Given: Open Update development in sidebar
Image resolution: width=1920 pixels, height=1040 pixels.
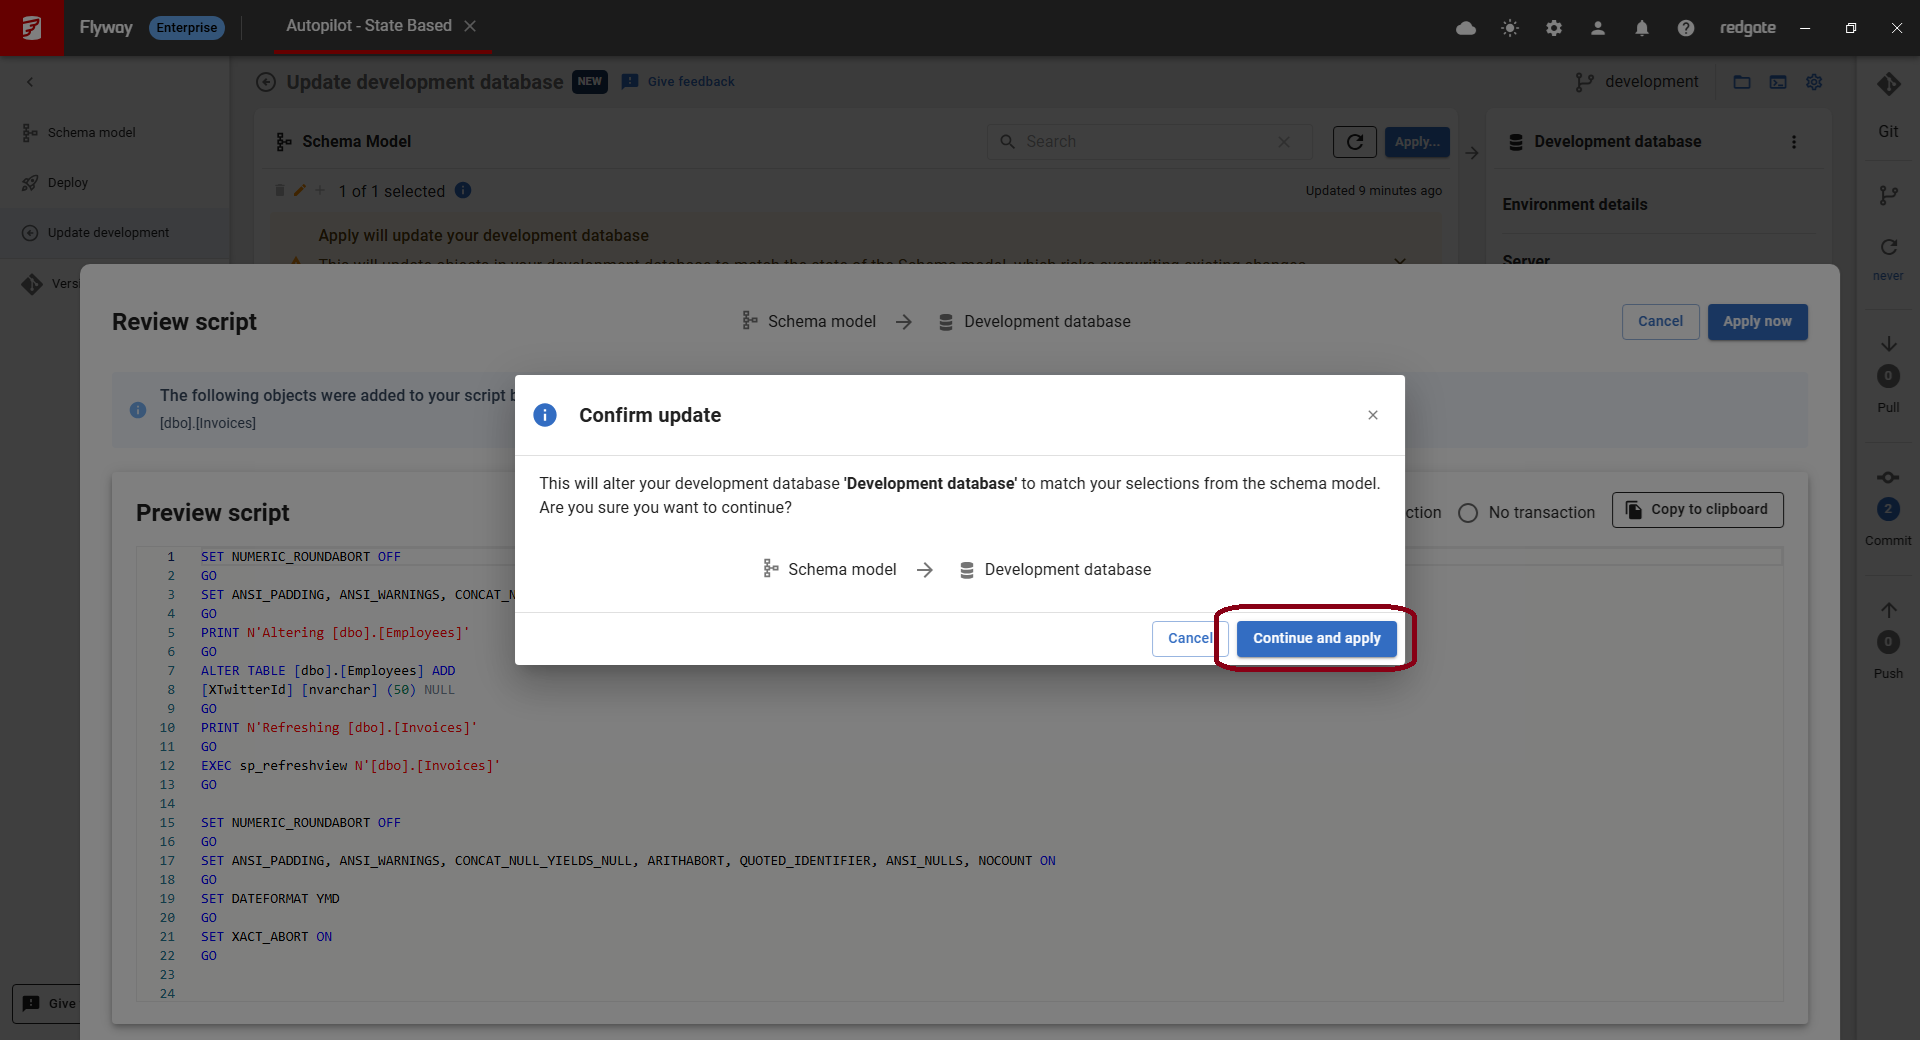Looking at the screenshot, I should pos(108,232).
